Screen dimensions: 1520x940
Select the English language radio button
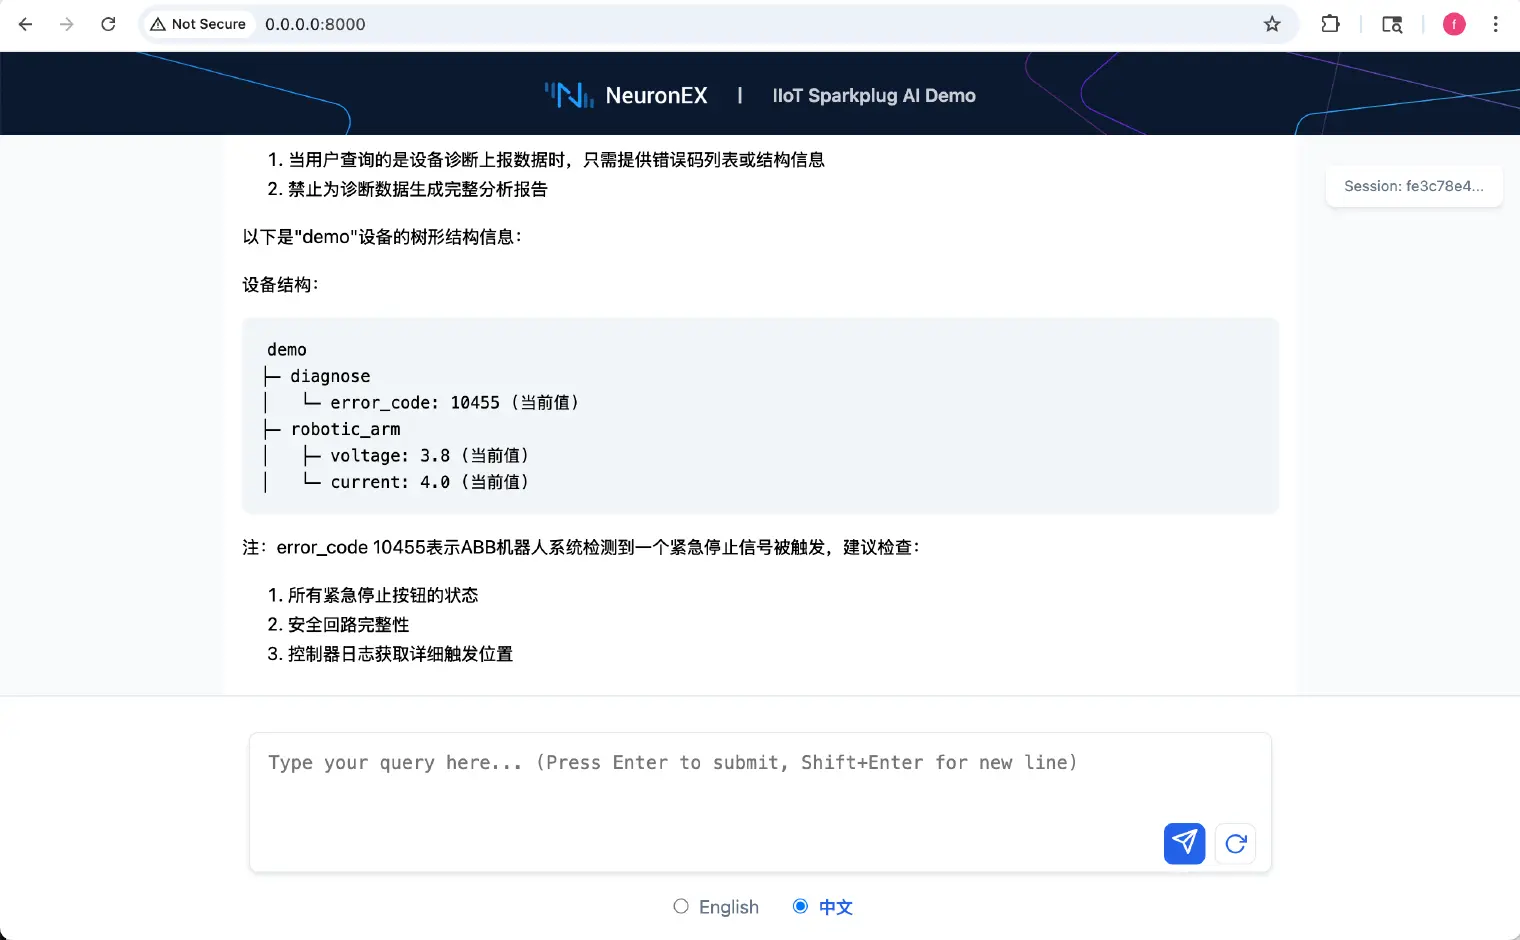[x=681, y=906]
